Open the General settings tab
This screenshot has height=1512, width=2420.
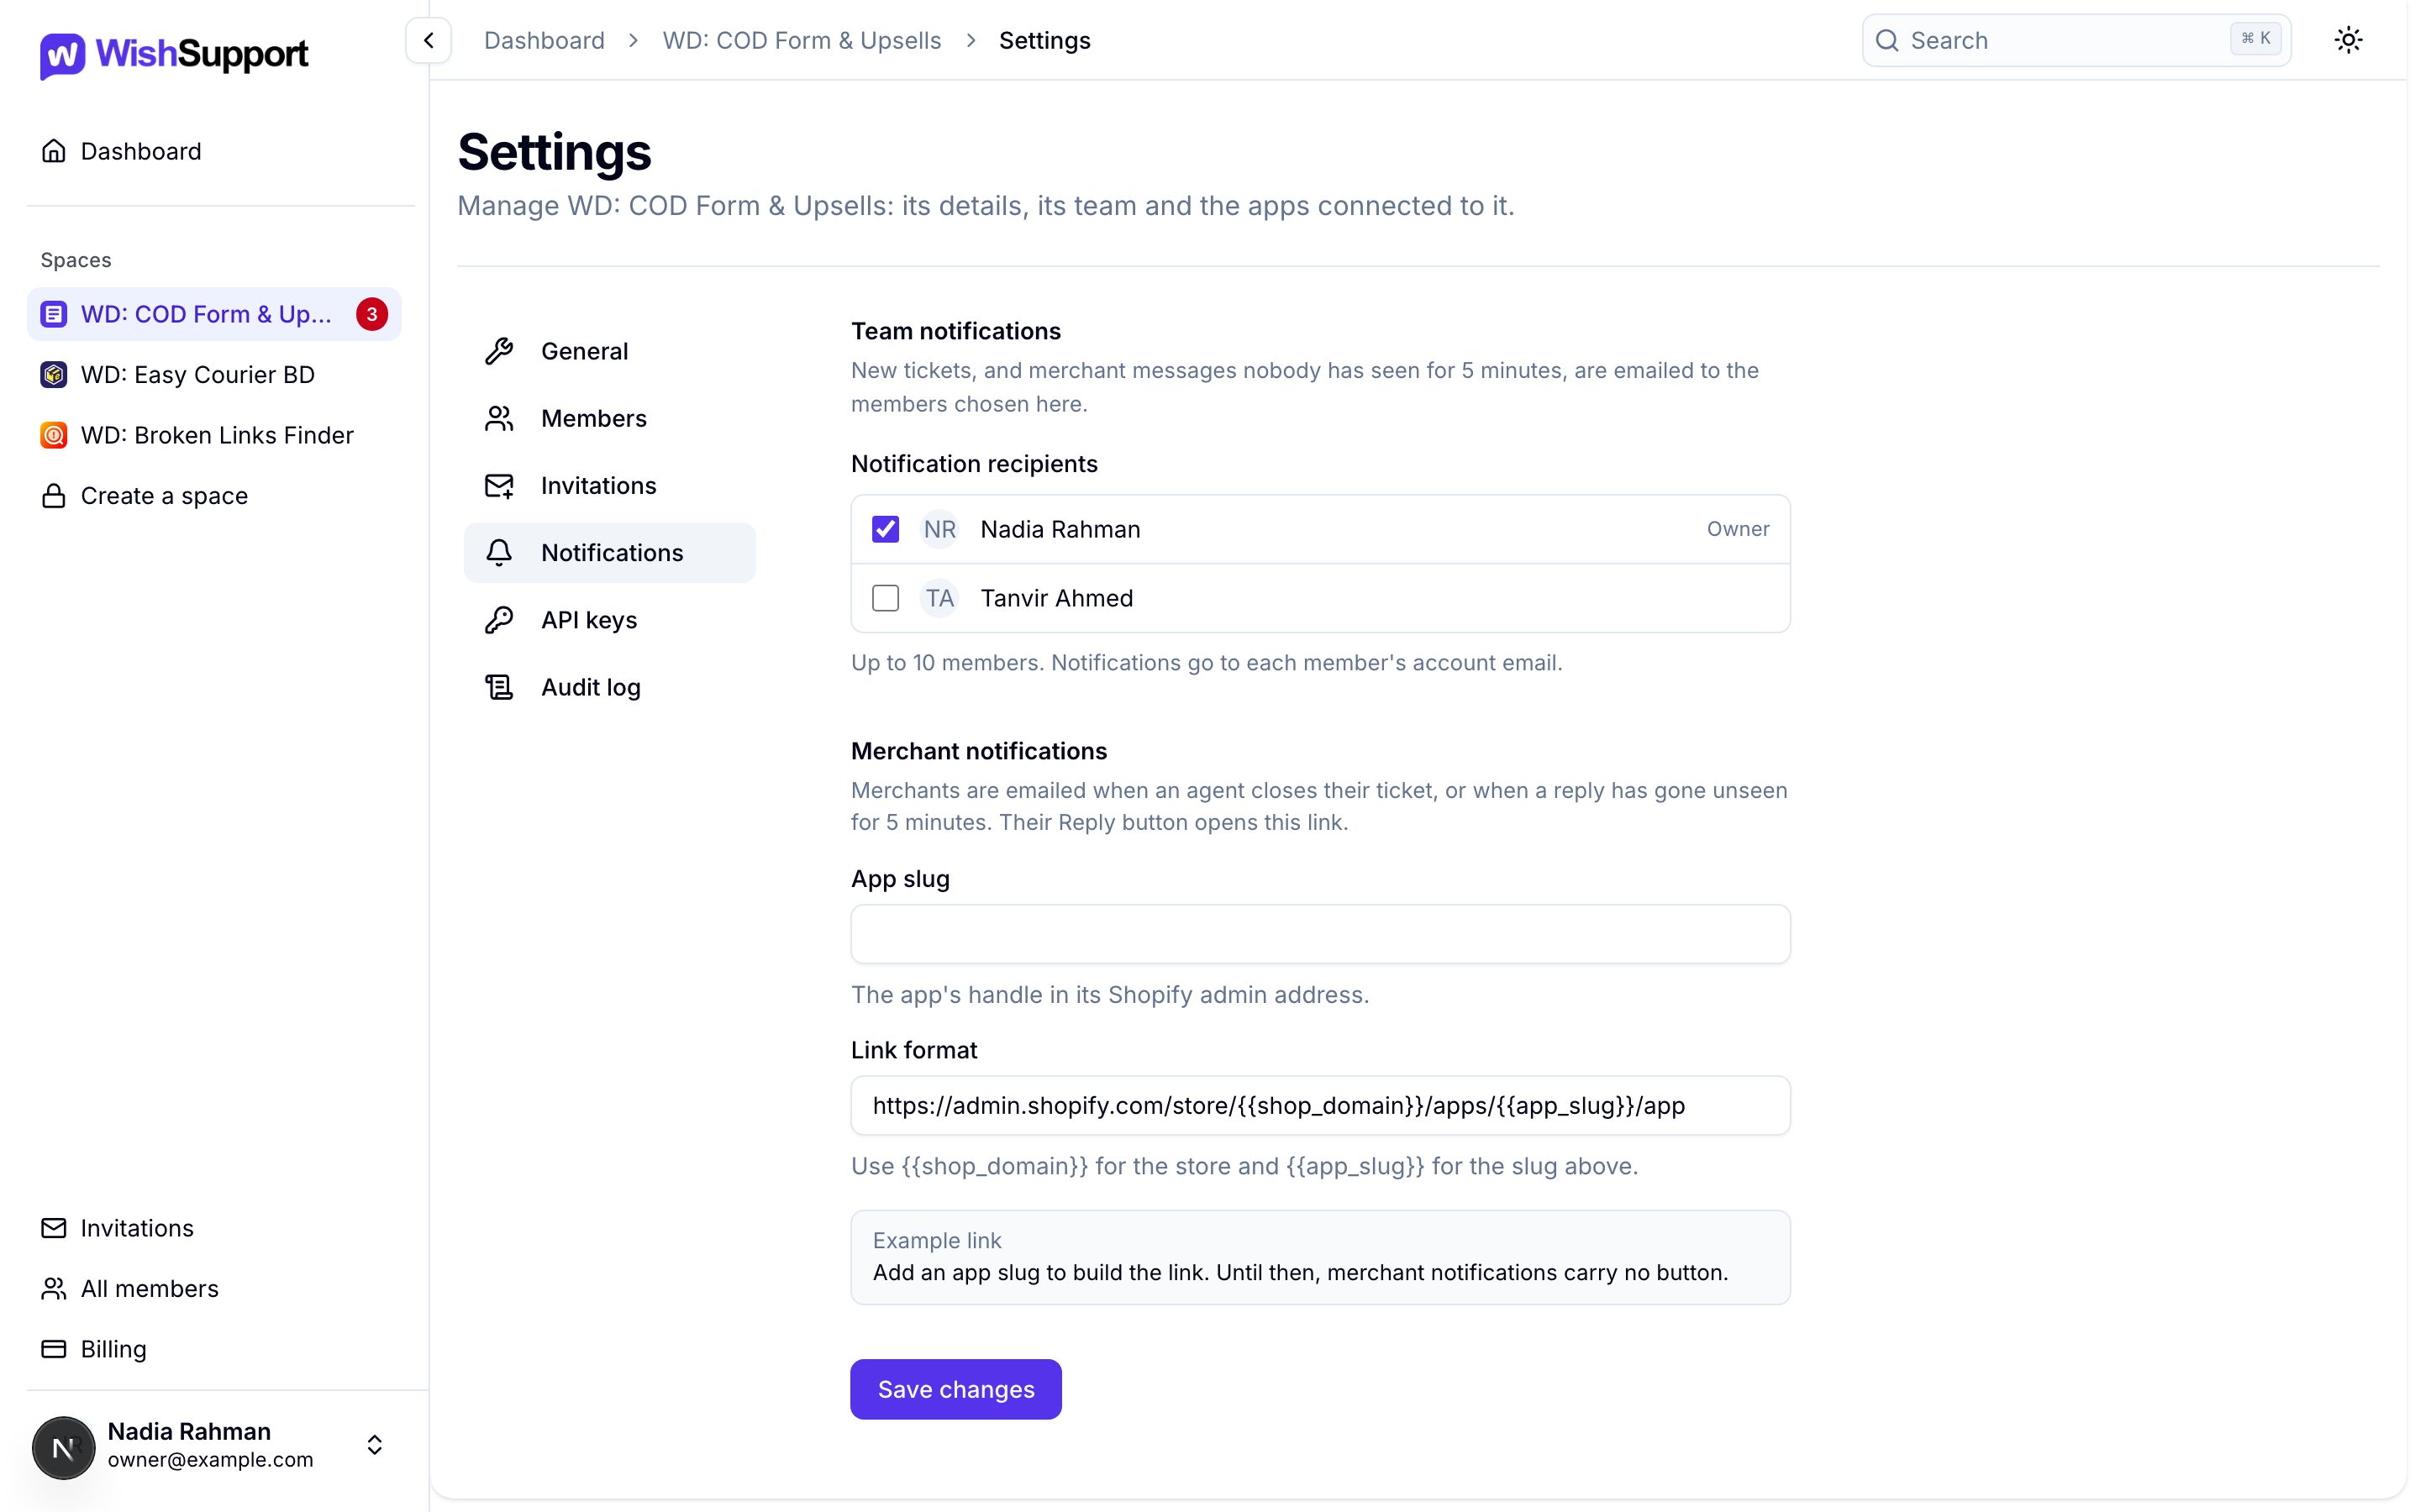point(610,351)
